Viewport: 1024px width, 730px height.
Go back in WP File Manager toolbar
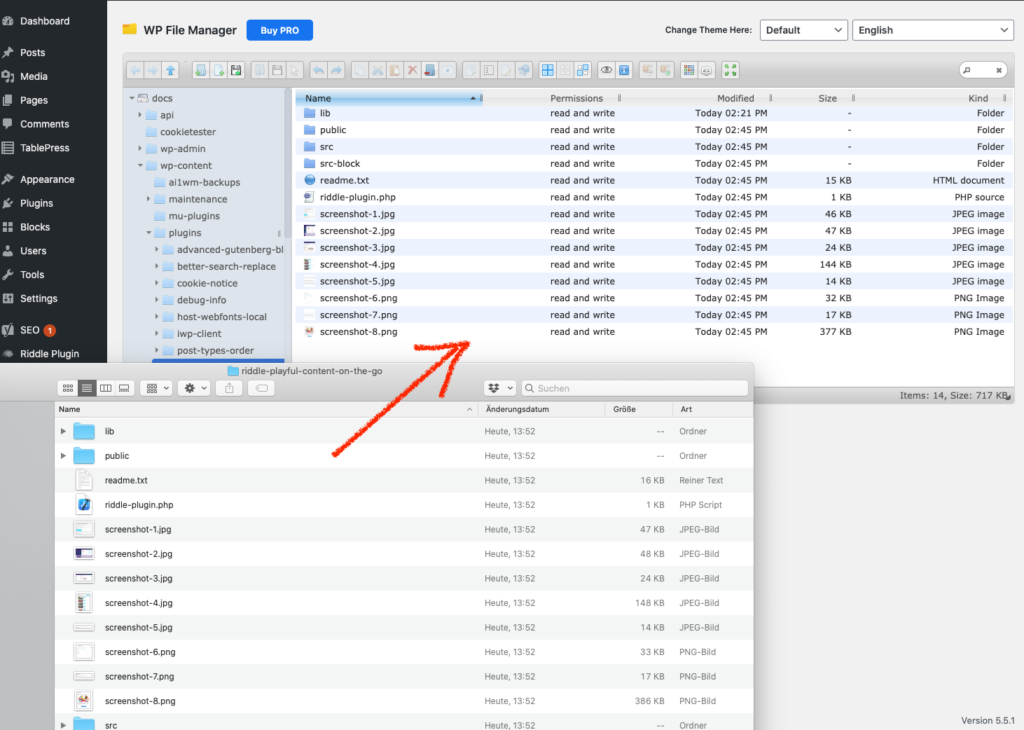click(135, 71)
